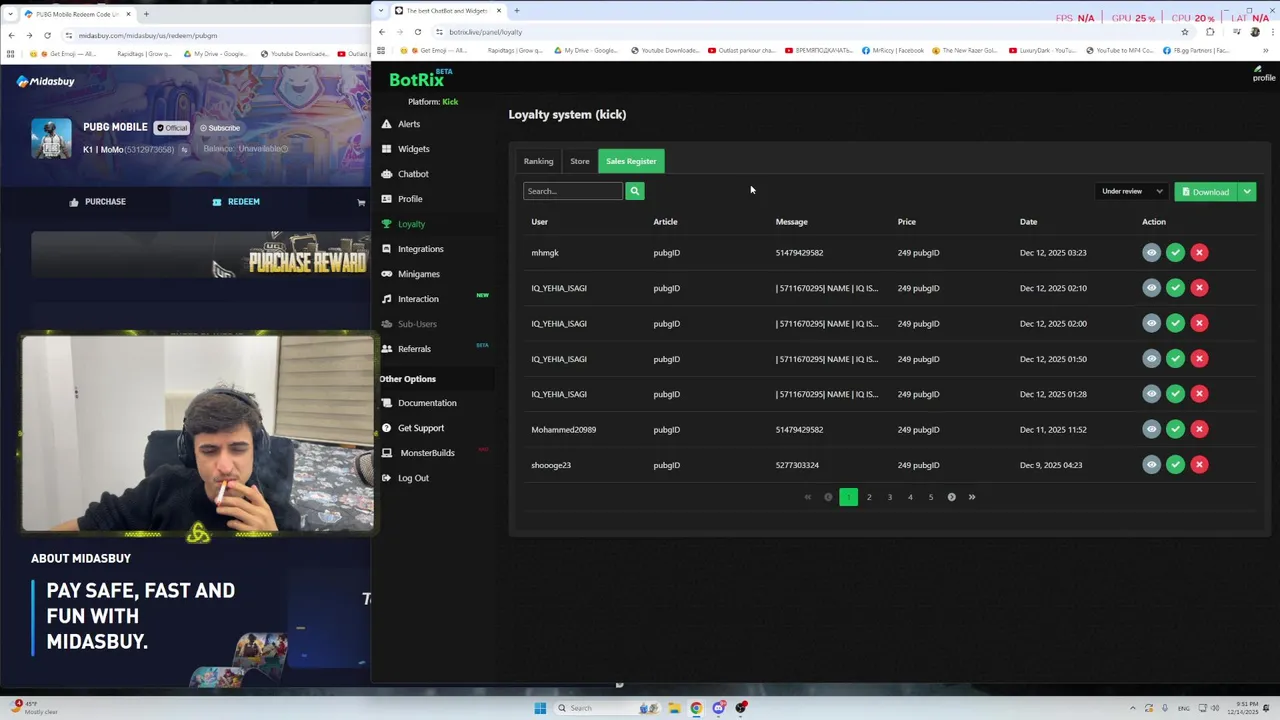1280x720 pixels.
Task: Open Windows Start menu
Action: pos(540,708)
